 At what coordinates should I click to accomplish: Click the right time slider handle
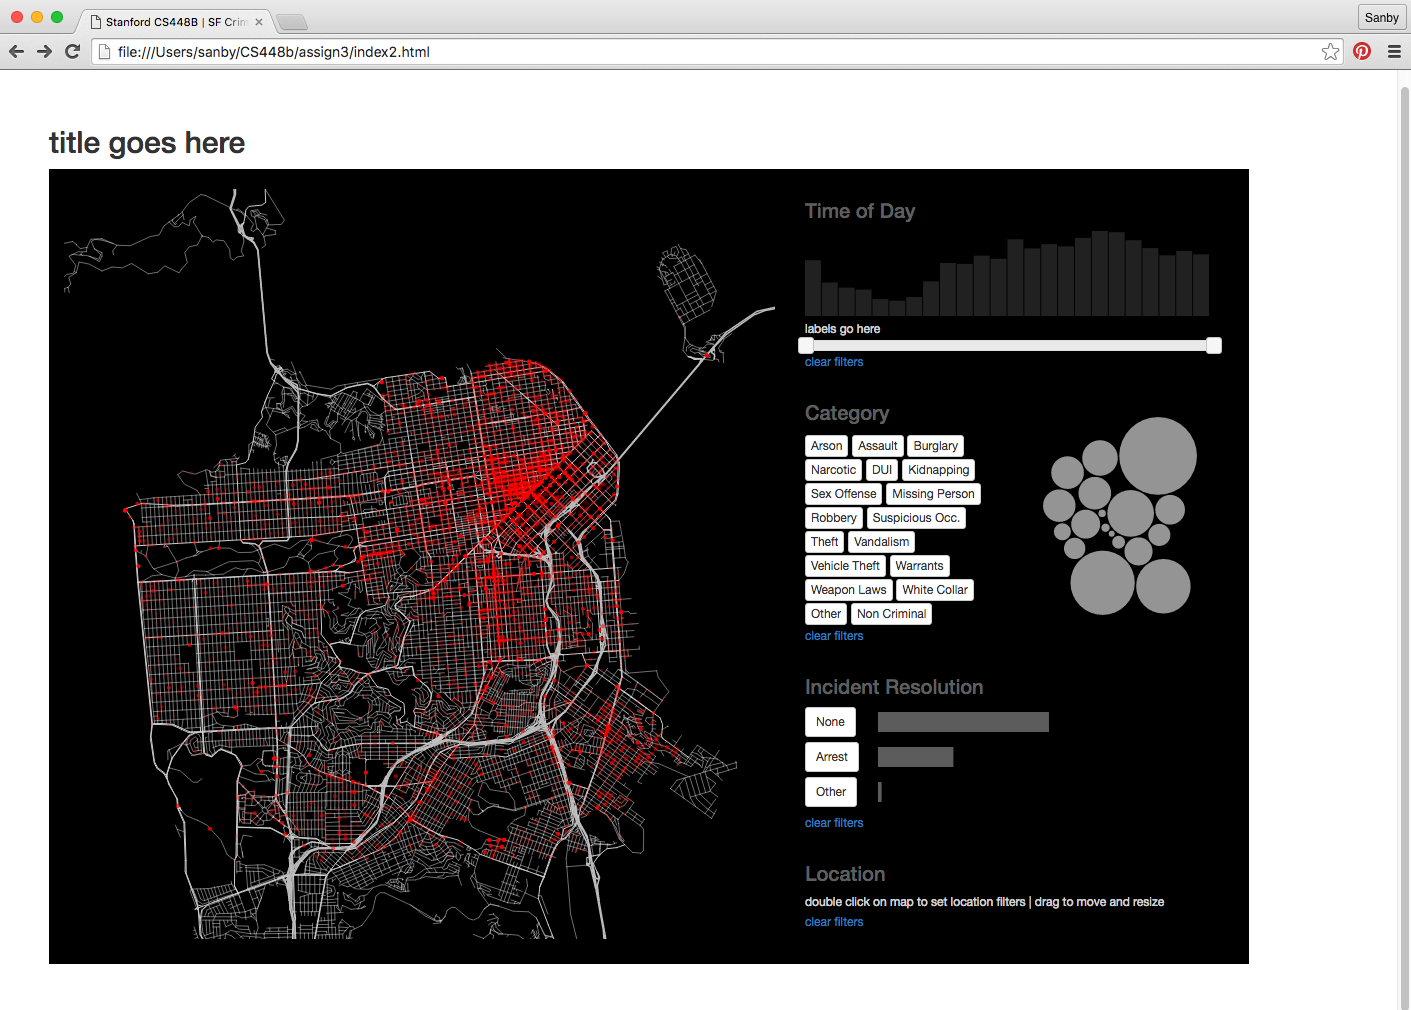click(1214, 346)
